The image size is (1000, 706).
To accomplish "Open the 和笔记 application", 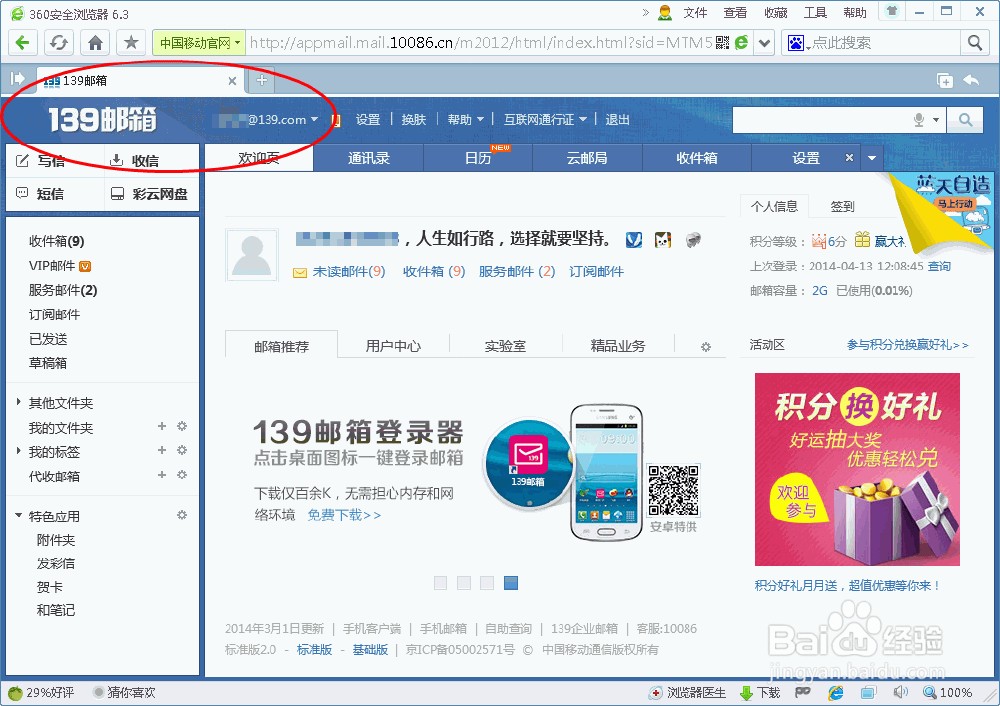I will tap(56, 610).
